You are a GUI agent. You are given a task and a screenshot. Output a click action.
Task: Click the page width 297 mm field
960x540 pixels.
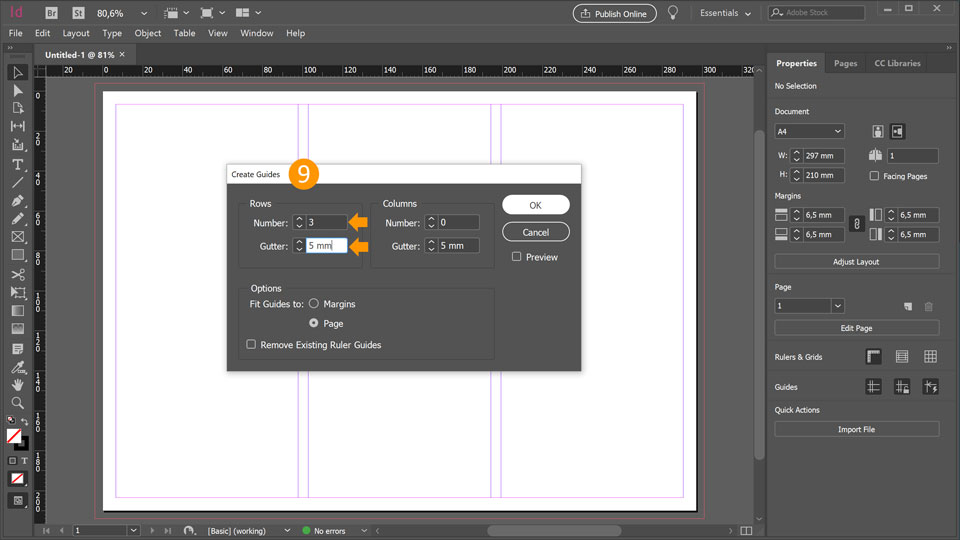tap(823, 156)
